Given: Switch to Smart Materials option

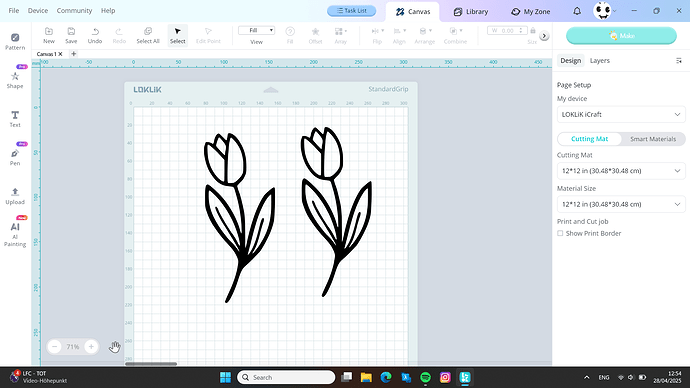Looking at the screenshot, I should coord(653,139).
